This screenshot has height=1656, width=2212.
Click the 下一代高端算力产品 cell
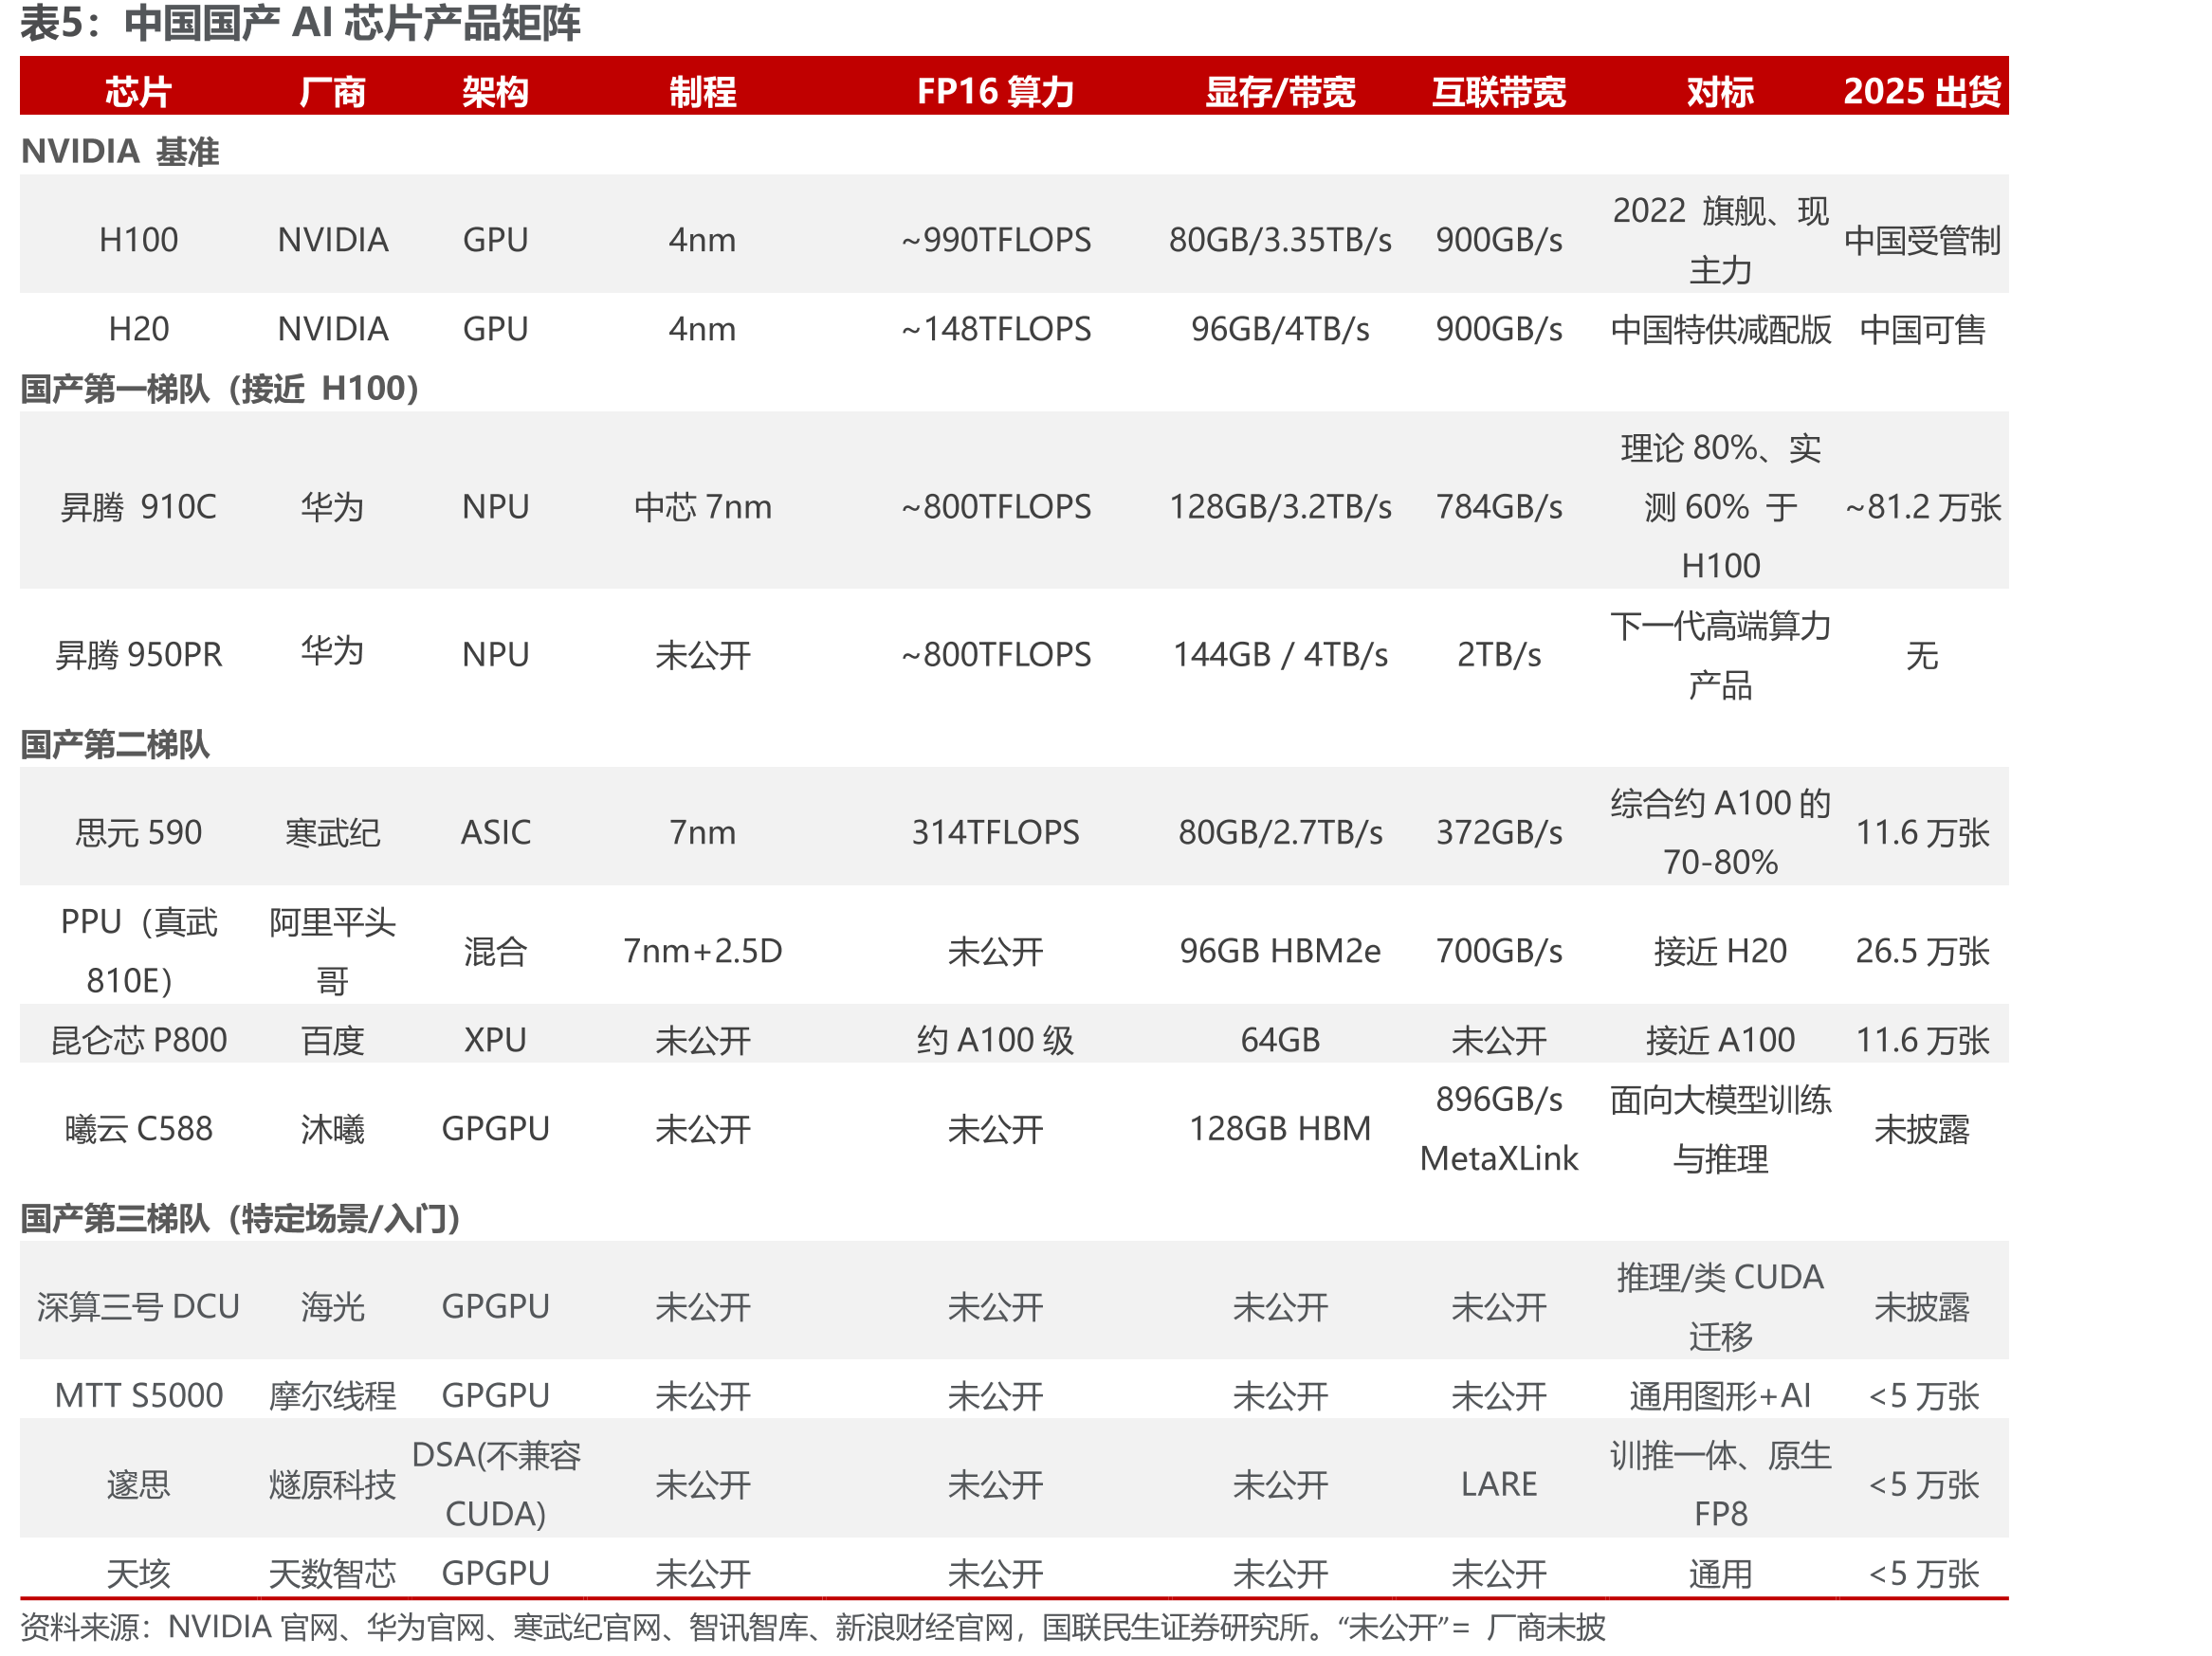click(1719, 655)
